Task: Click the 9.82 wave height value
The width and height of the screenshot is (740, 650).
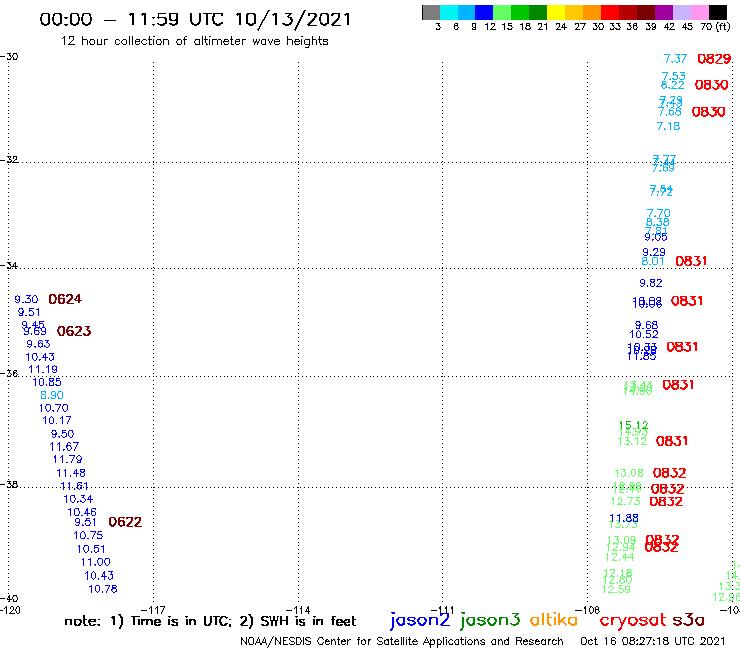Action: (x=651, y=283)
